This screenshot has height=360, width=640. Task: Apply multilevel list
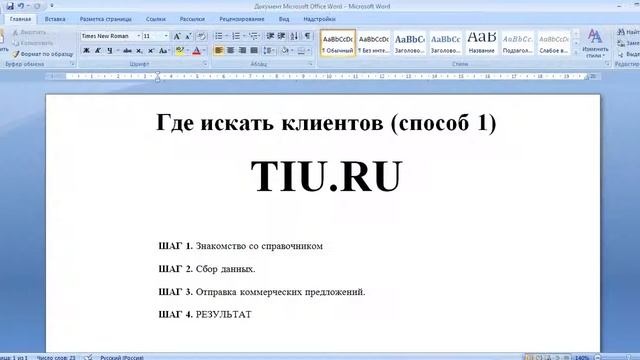(x=253, y=36)
